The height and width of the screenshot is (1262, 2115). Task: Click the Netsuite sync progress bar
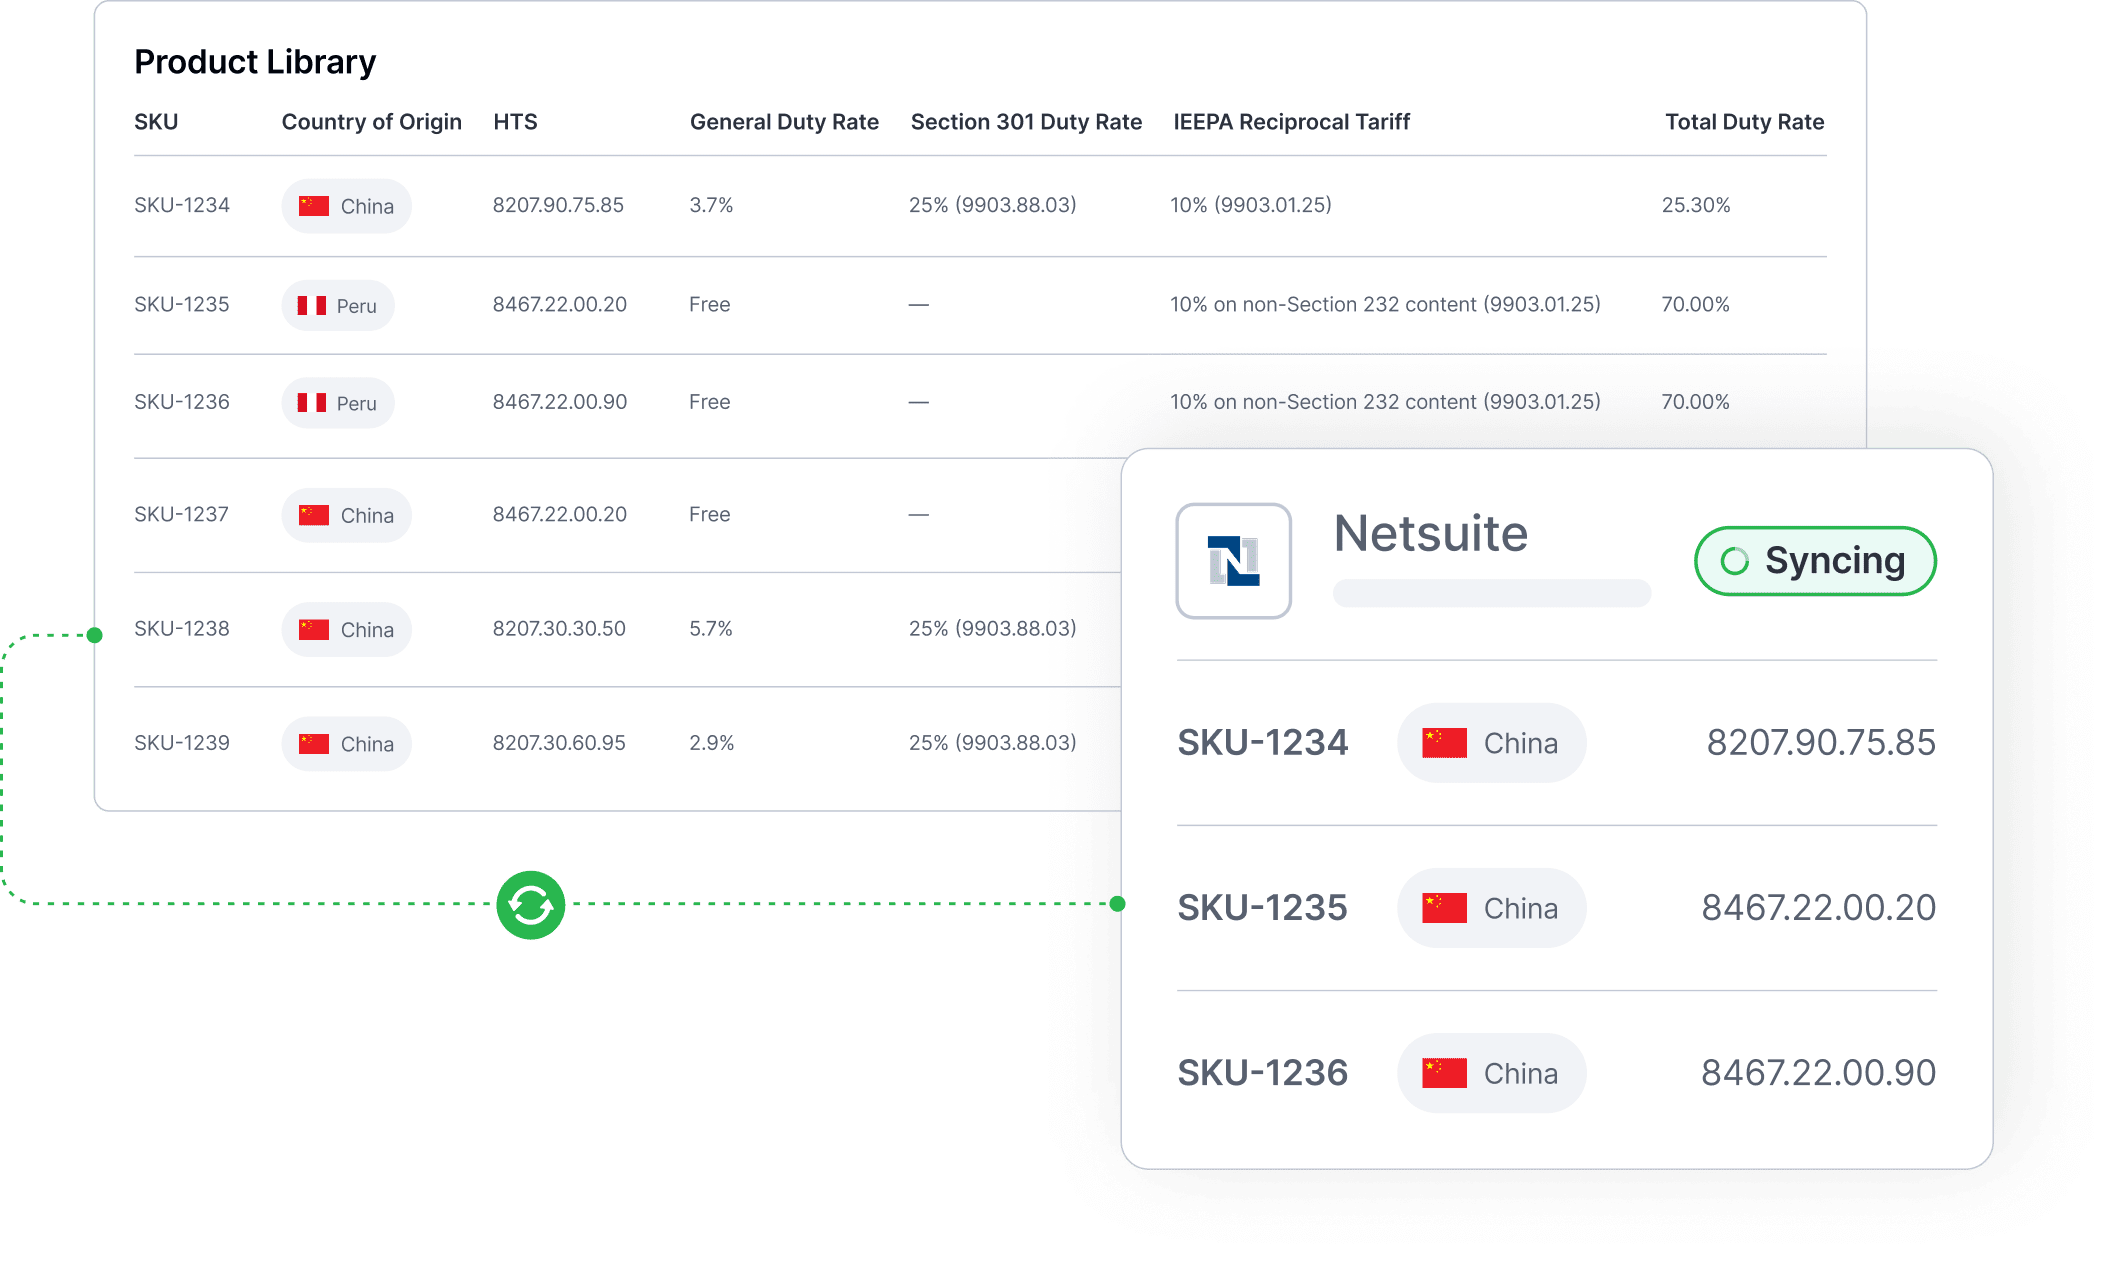coord(1491,593)
